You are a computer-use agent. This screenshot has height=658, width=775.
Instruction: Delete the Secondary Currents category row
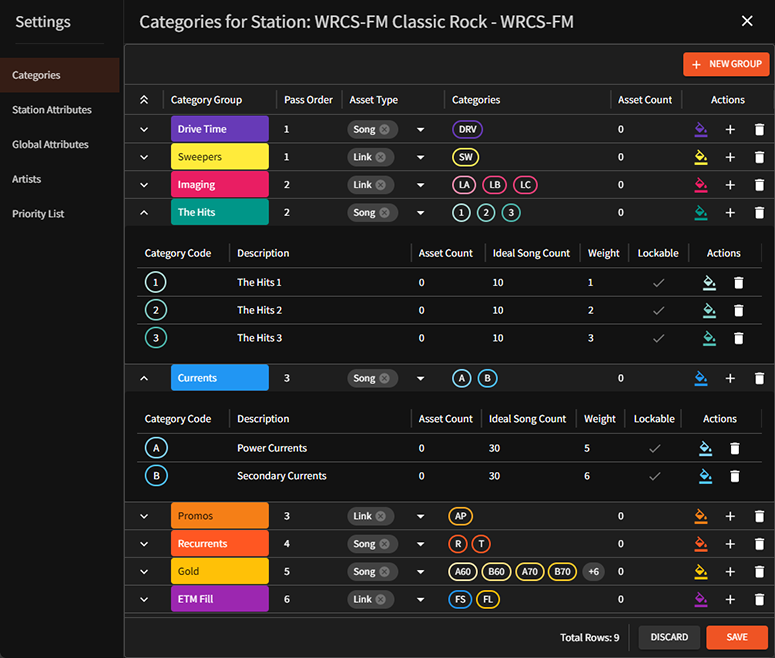click(734, 476)
